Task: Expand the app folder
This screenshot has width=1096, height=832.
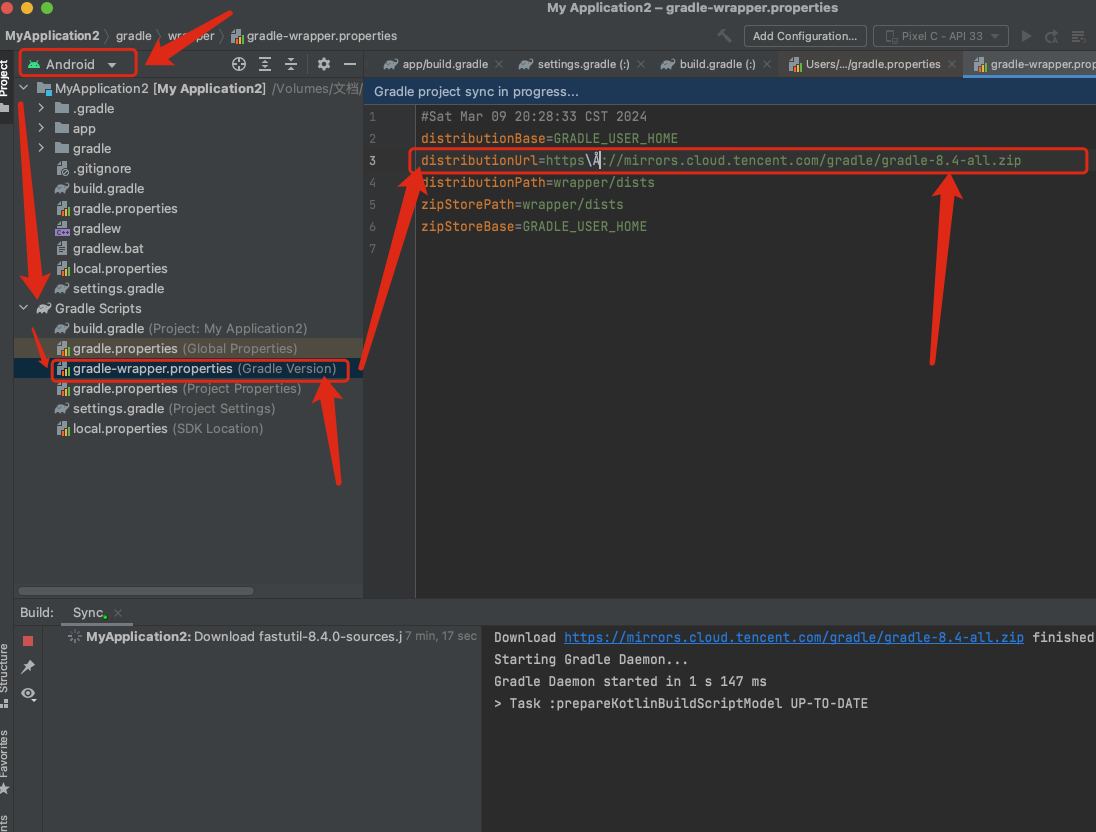Action: click(41, 128)
